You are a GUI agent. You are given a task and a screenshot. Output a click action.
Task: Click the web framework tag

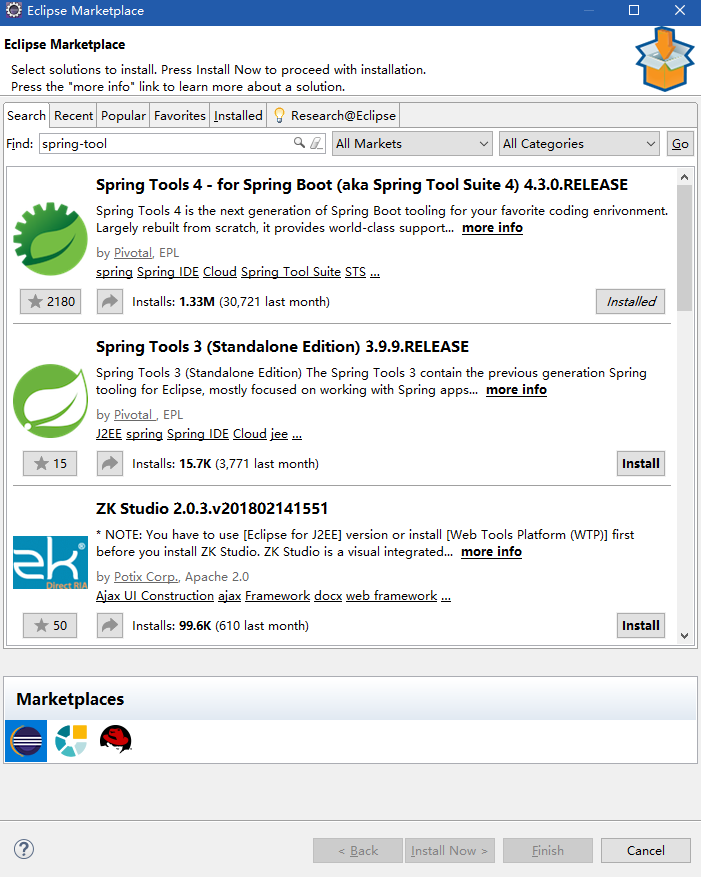[392, 596]
